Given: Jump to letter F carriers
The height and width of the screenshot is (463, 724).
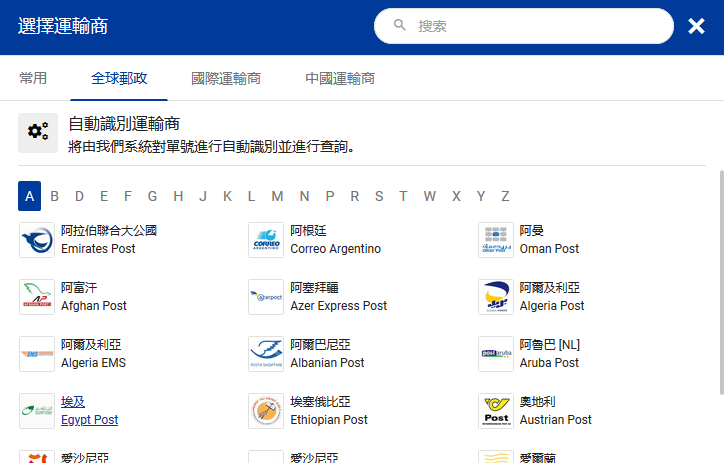Looking at the screenshot, I should (x=127, y=196).
